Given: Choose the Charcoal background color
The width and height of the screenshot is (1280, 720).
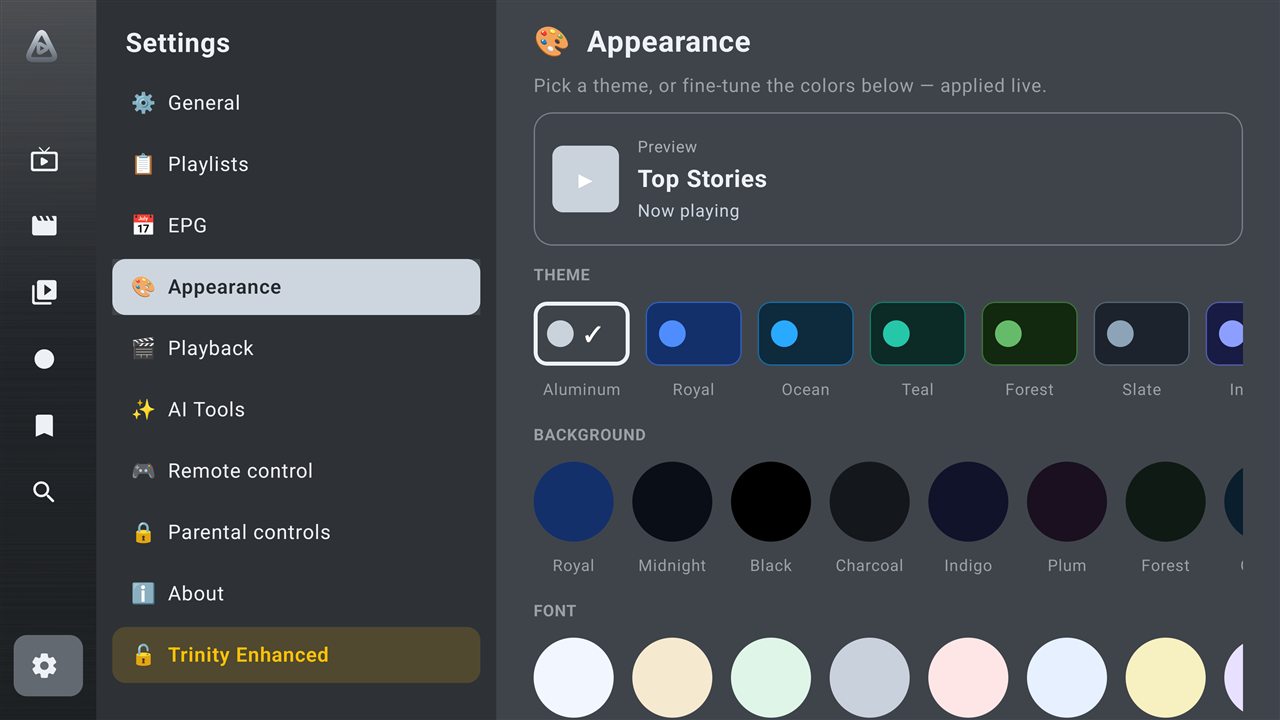Looking at the screenshot, I should click(x=869, y=502).
